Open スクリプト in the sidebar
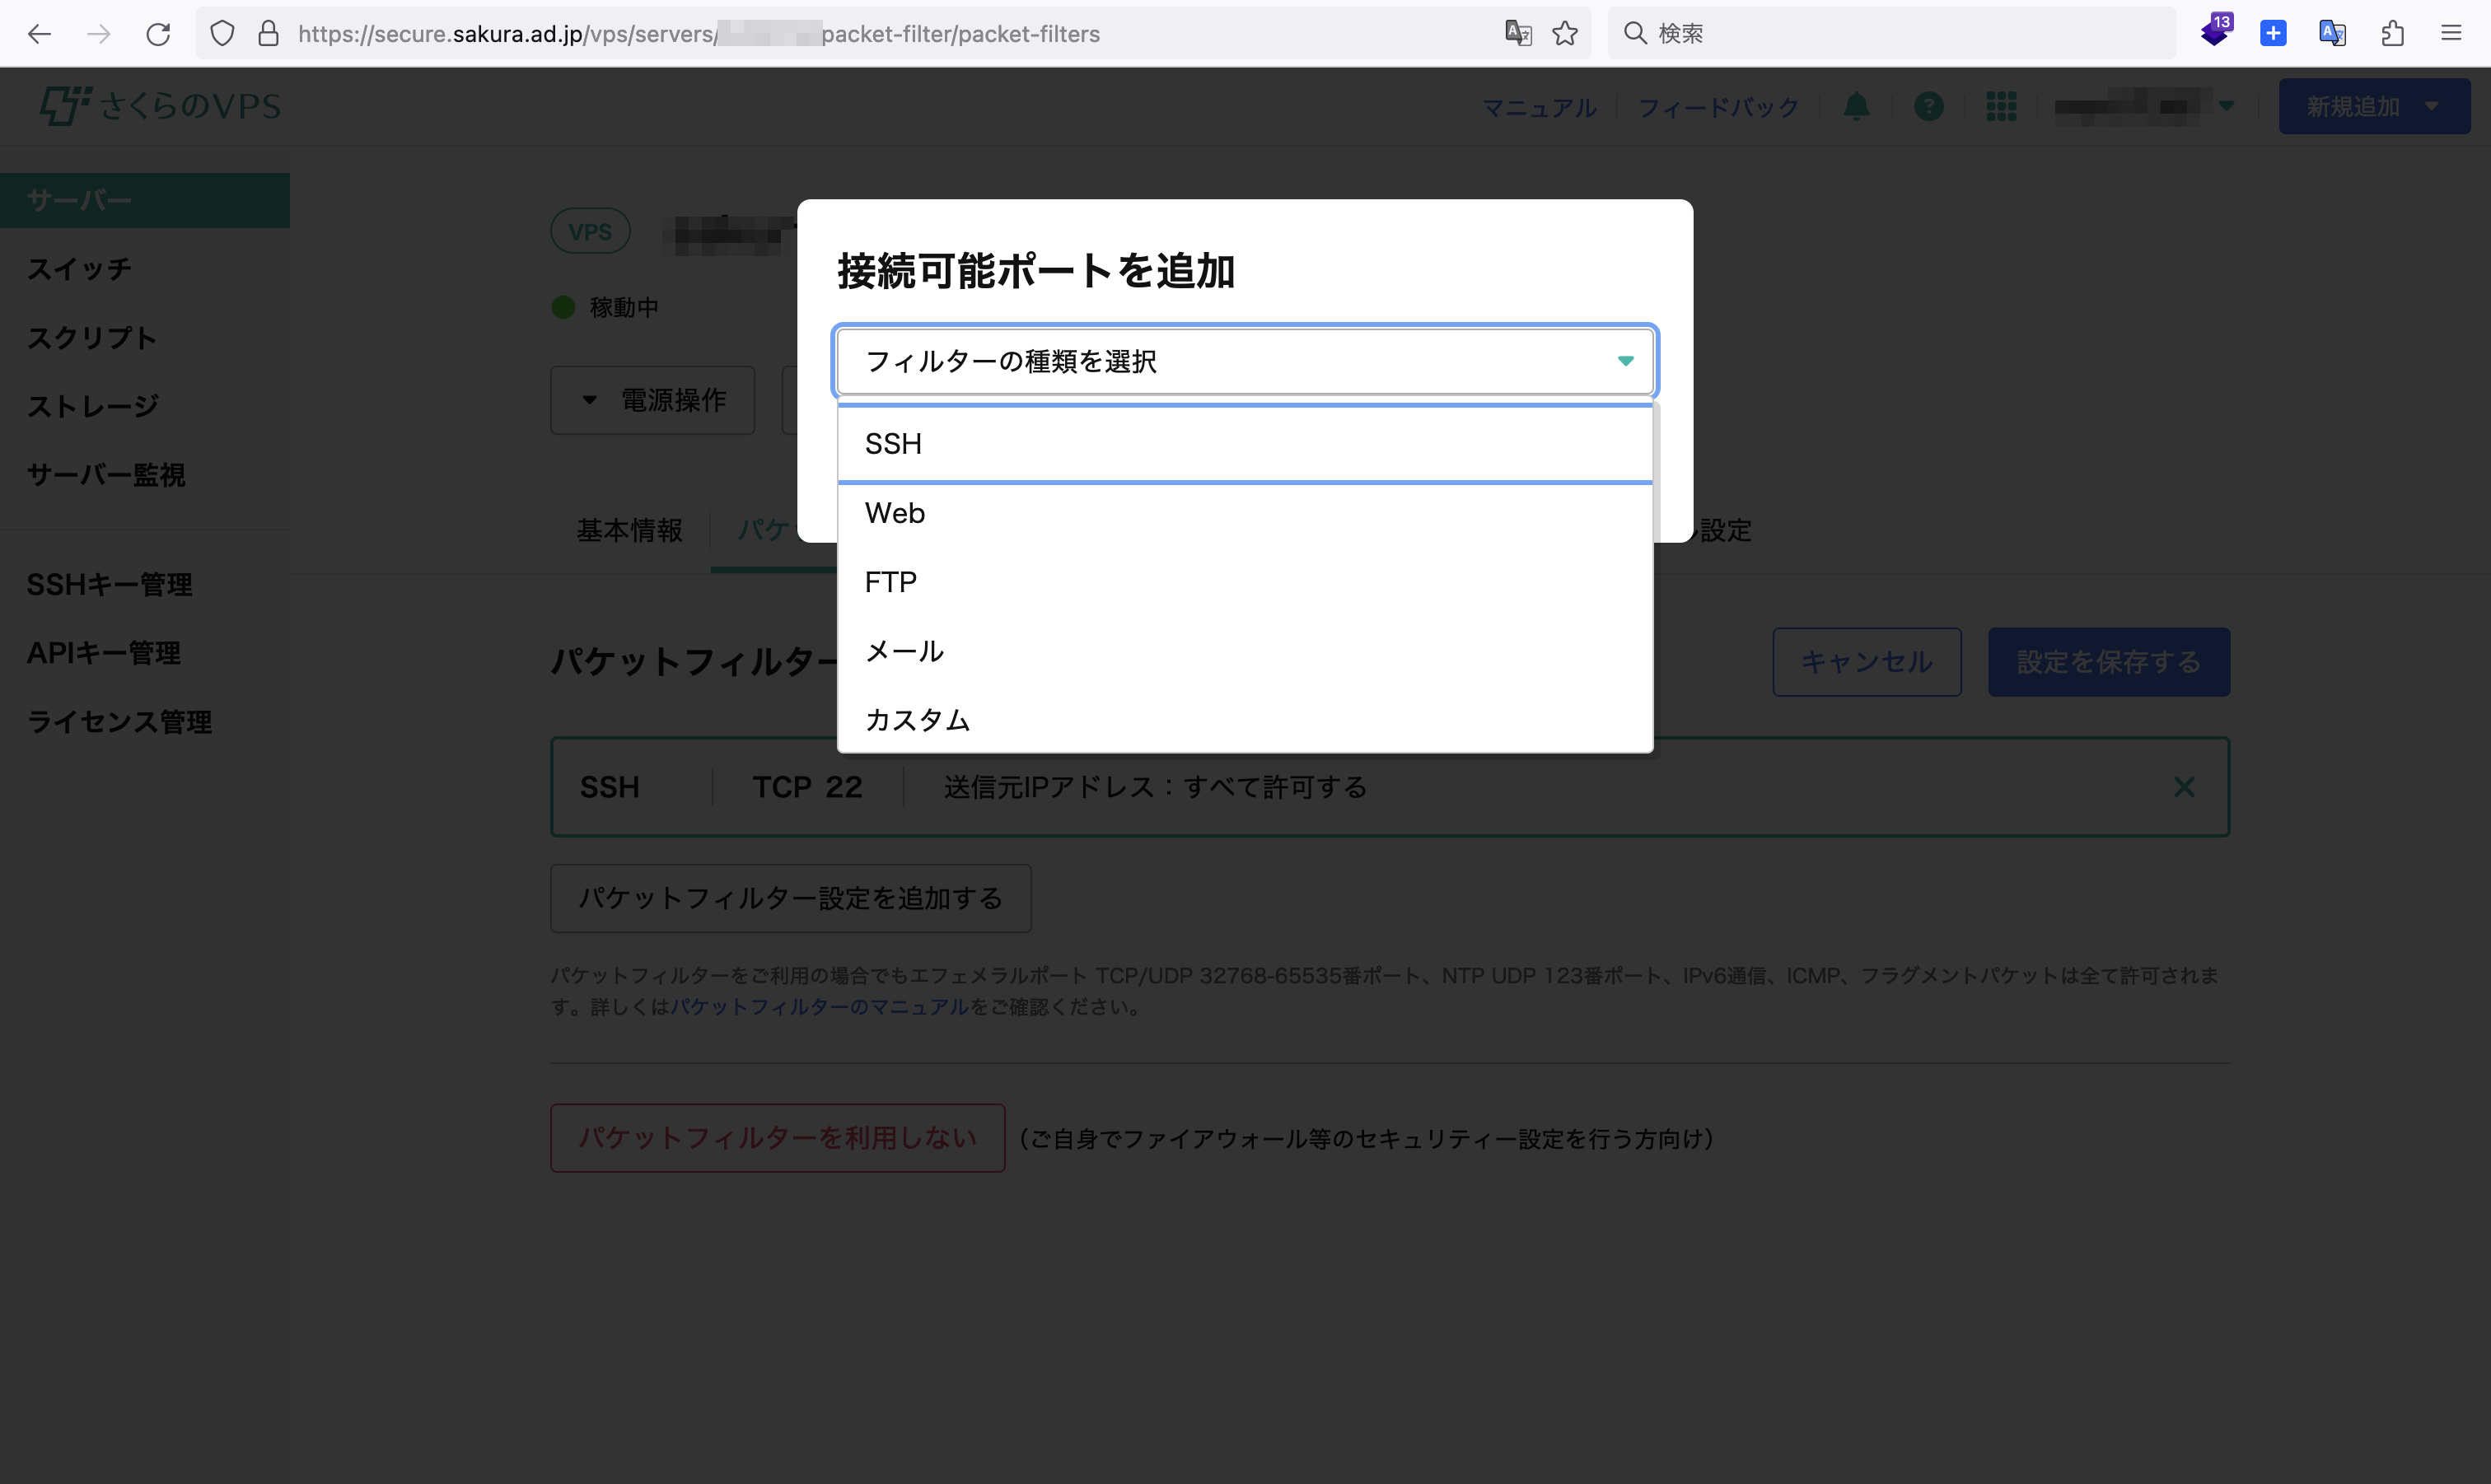2491x1484 pixels. tap(92, 338)
